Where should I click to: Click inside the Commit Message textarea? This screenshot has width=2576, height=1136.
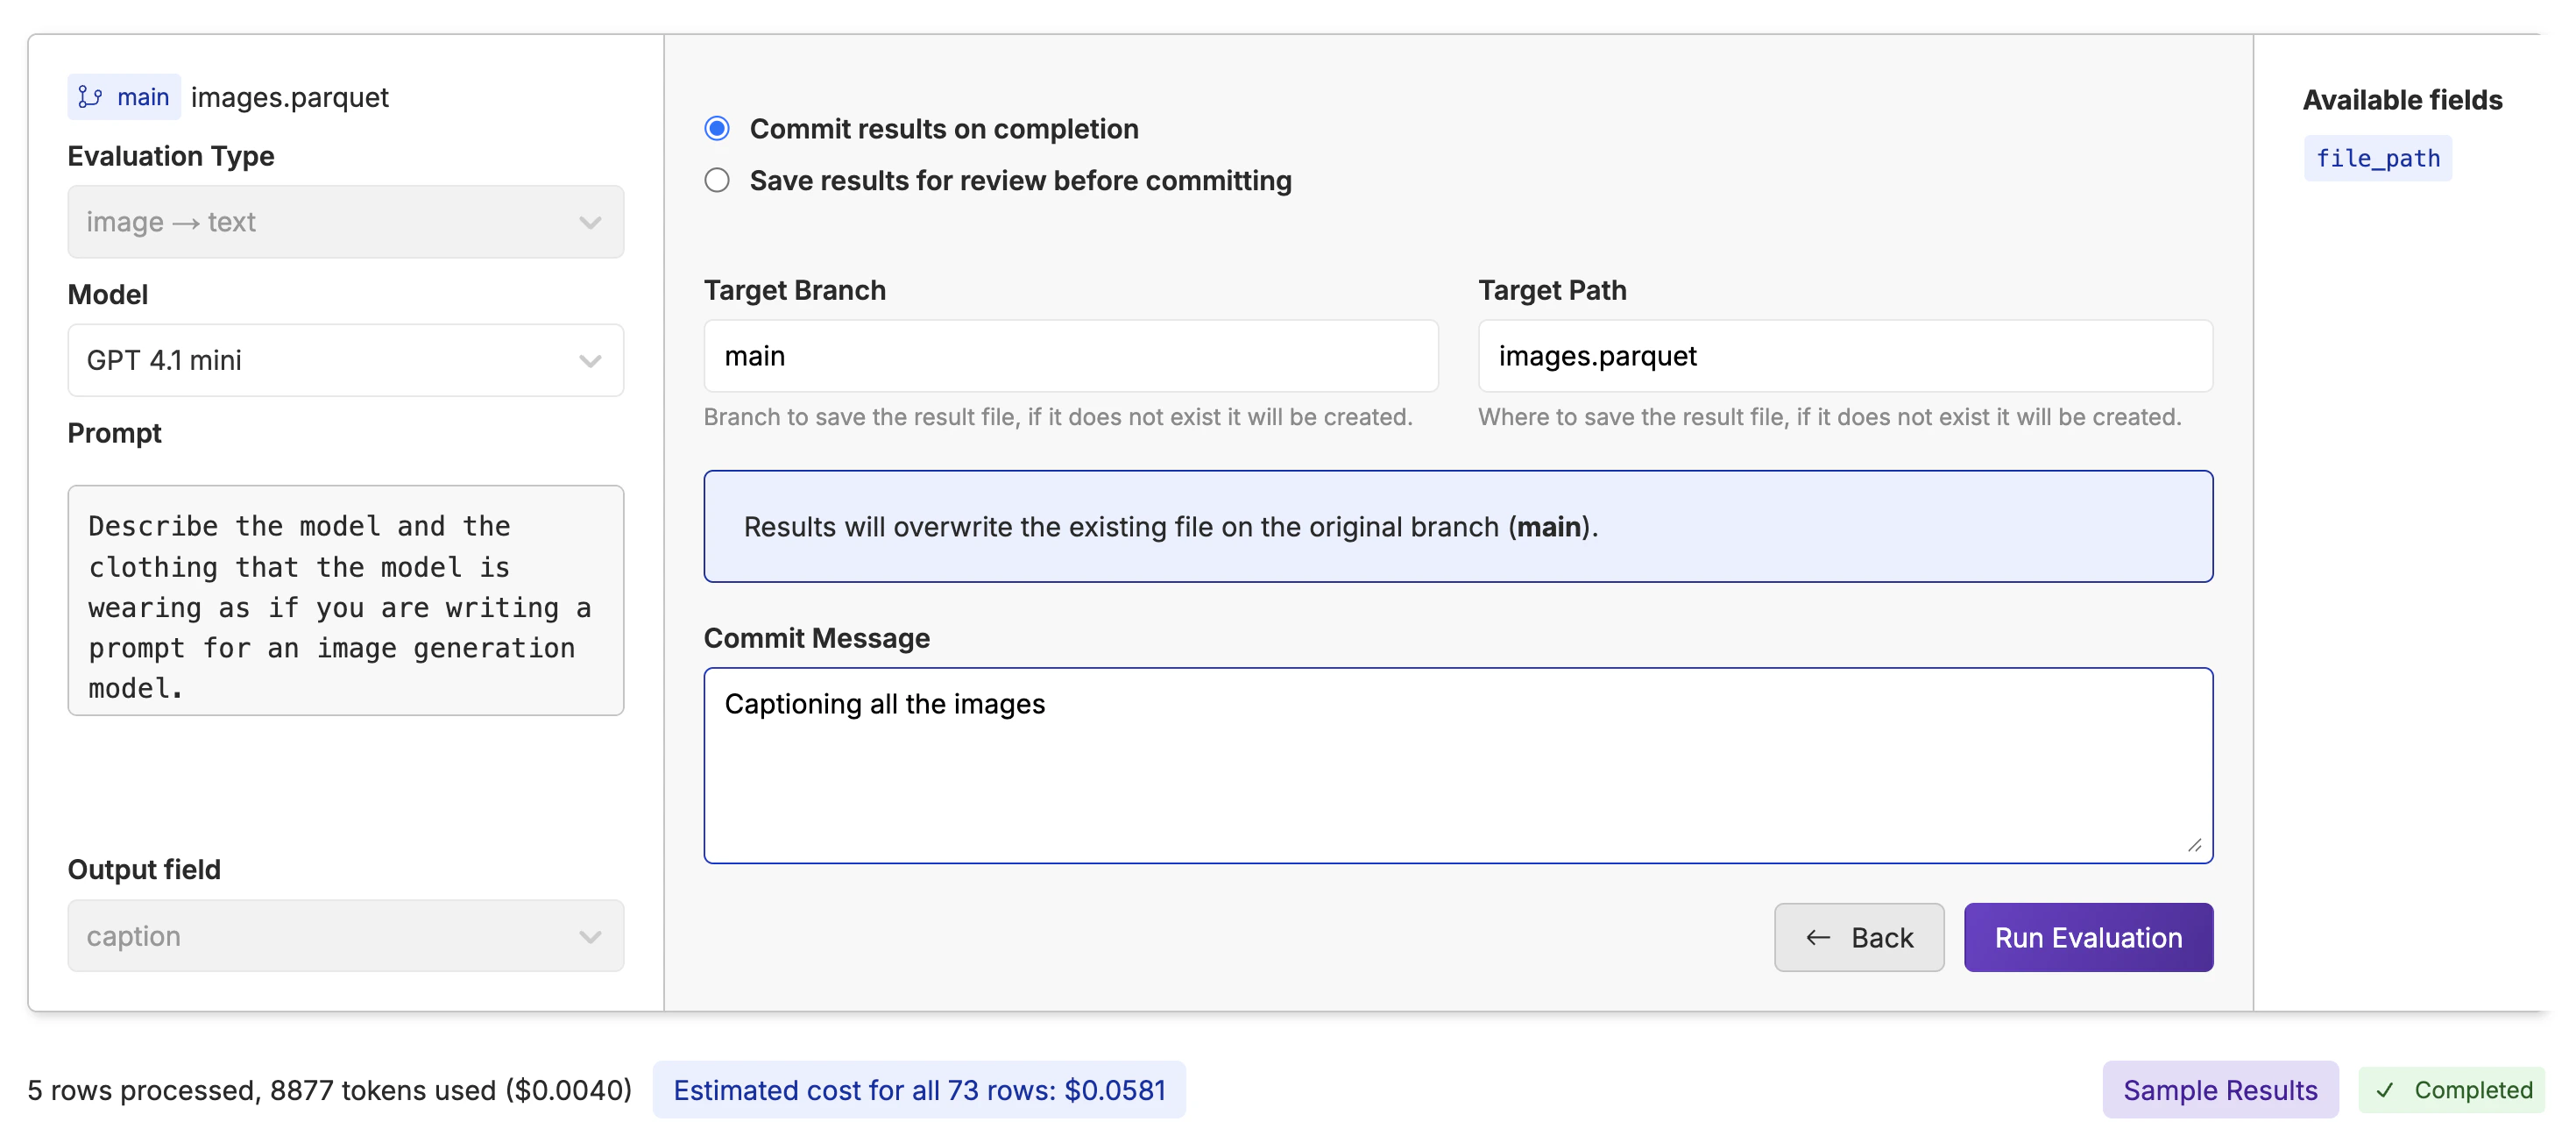click(x=1457, y=765)
